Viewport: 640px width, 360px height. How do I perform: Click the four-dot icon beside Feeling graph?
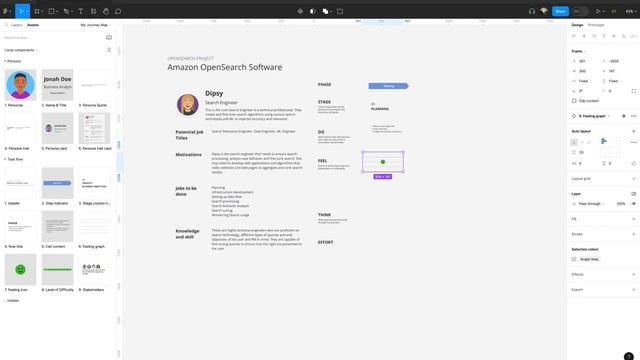coord(623,116)
